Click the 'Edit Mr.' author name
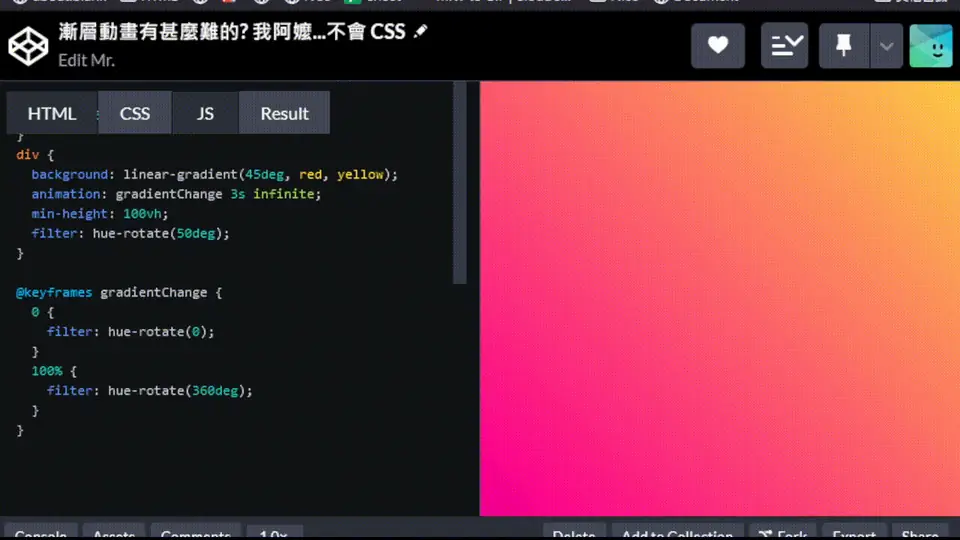 coord(86,60)
